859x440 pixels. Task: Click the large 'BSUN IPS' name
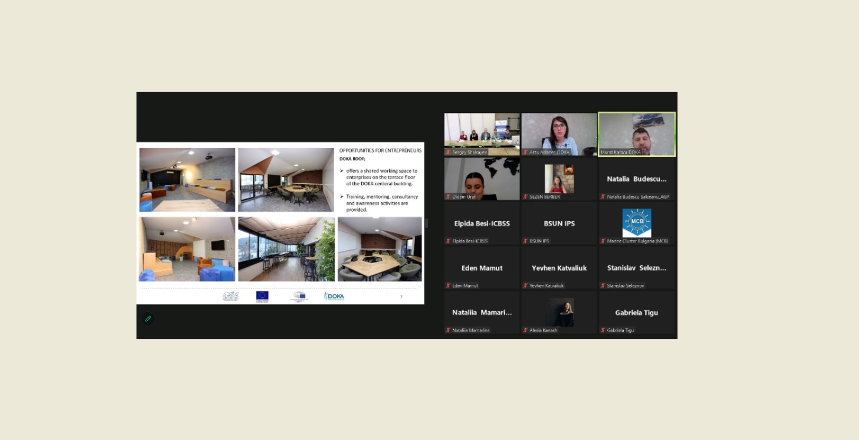coord(559,224)
